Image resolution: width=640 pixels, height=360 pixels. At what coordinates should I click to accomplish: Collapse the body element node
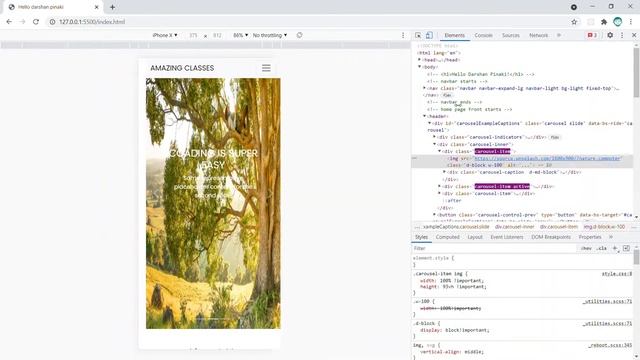(x=419, y=67)
